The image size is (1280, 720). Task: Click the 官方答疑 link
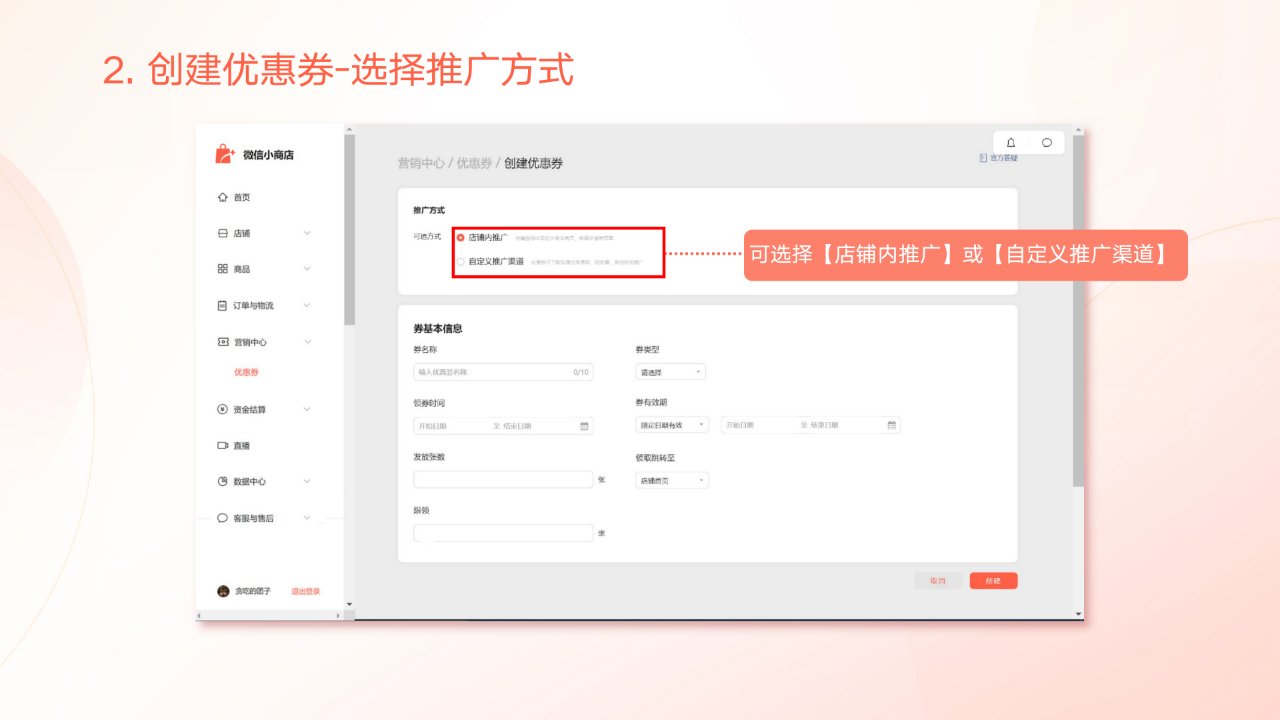pos(1003,158)
